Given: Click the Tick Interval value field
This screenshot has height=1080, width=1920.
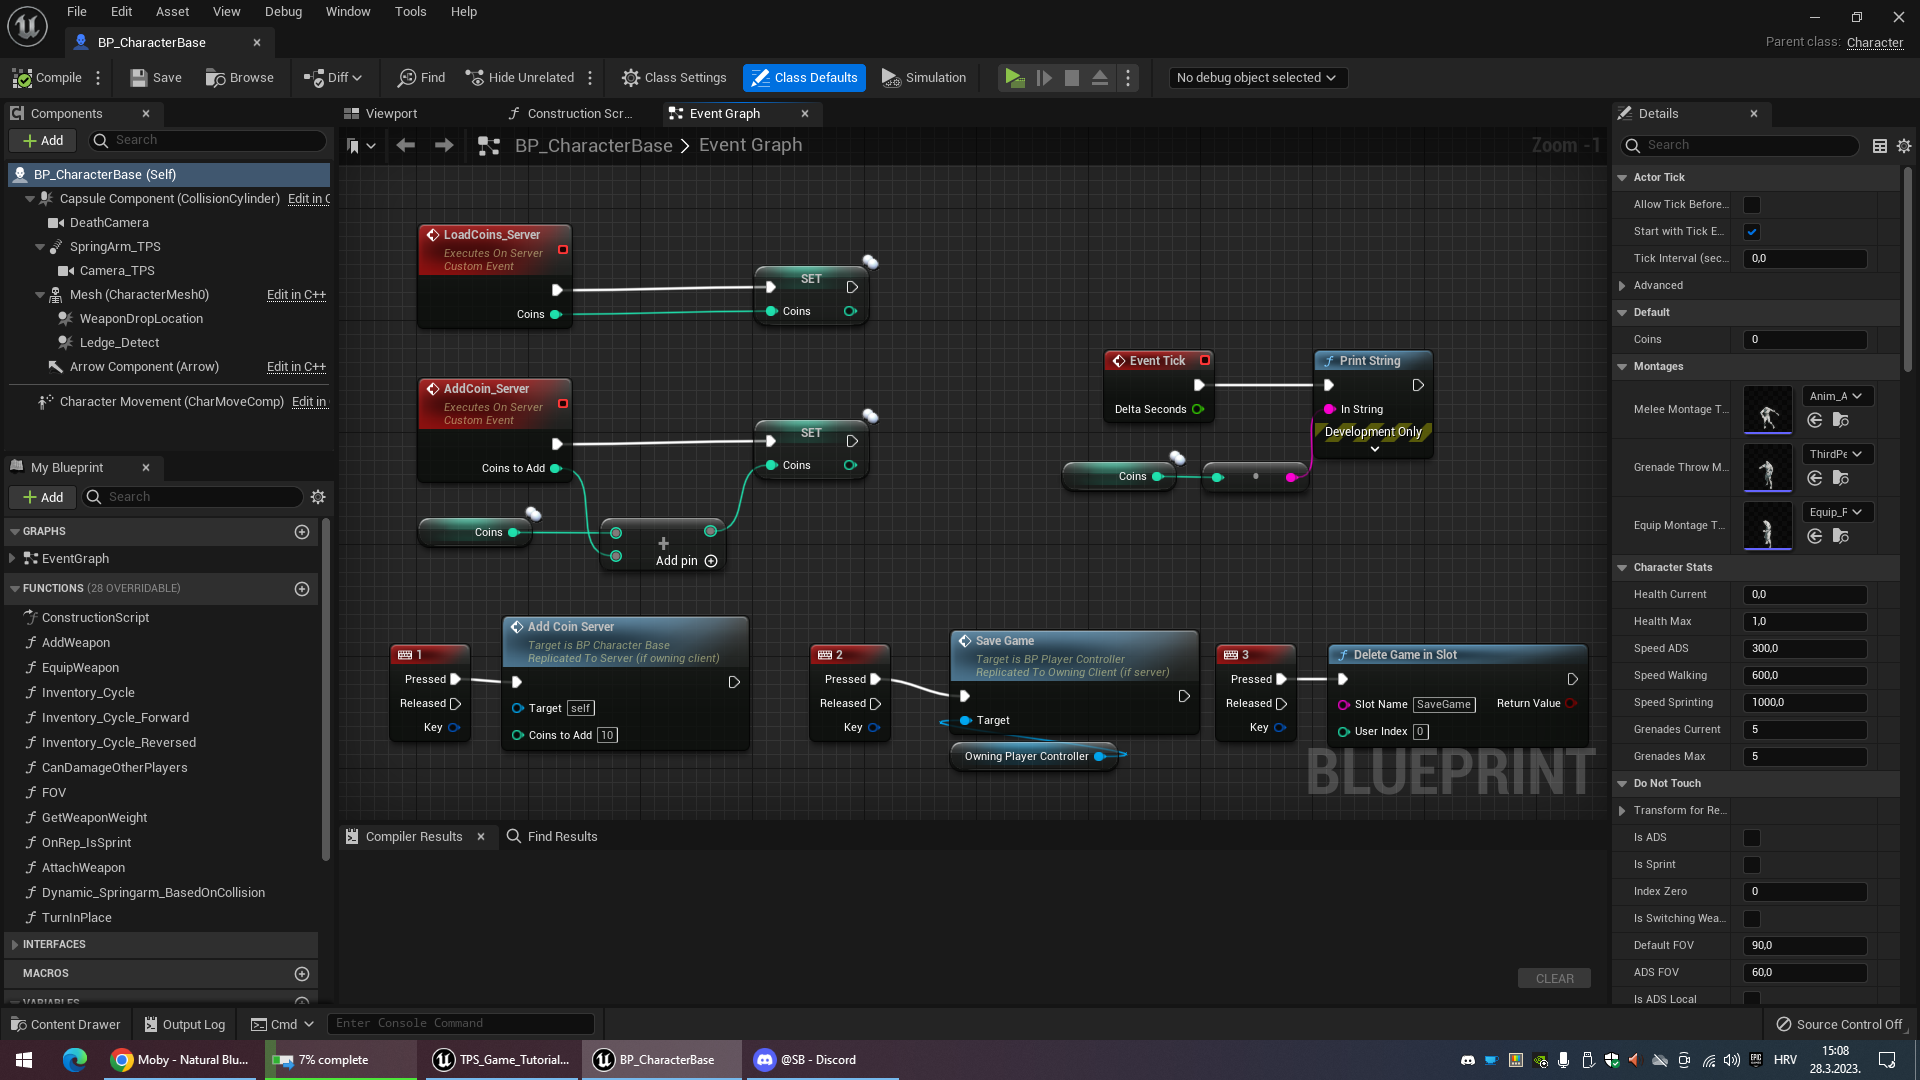Looking at the screenshot, I should pyautogui.click(x=1805, y=259).
